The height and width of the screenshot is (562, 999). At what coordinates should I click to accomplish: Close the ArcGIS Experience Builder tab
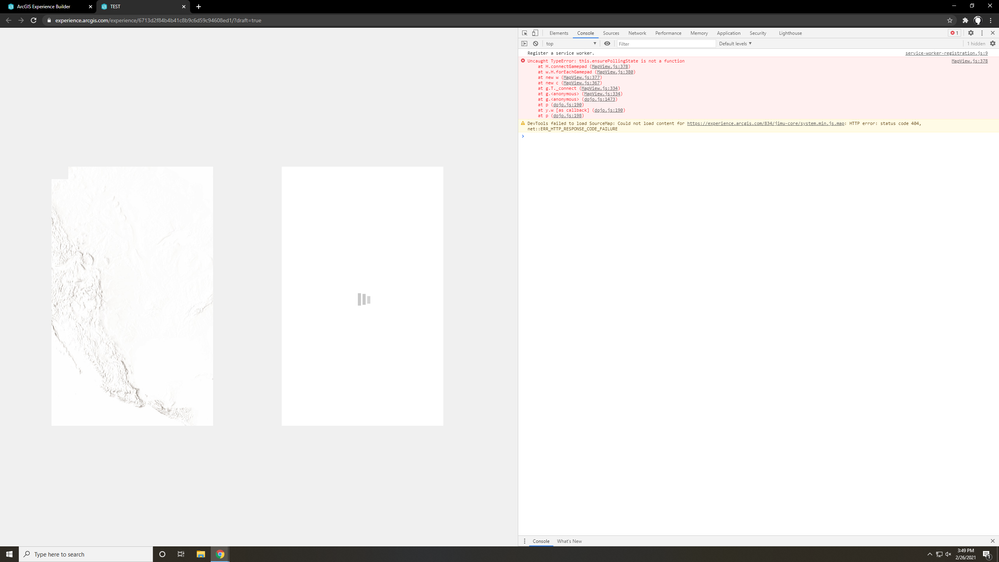click(90, 6)
